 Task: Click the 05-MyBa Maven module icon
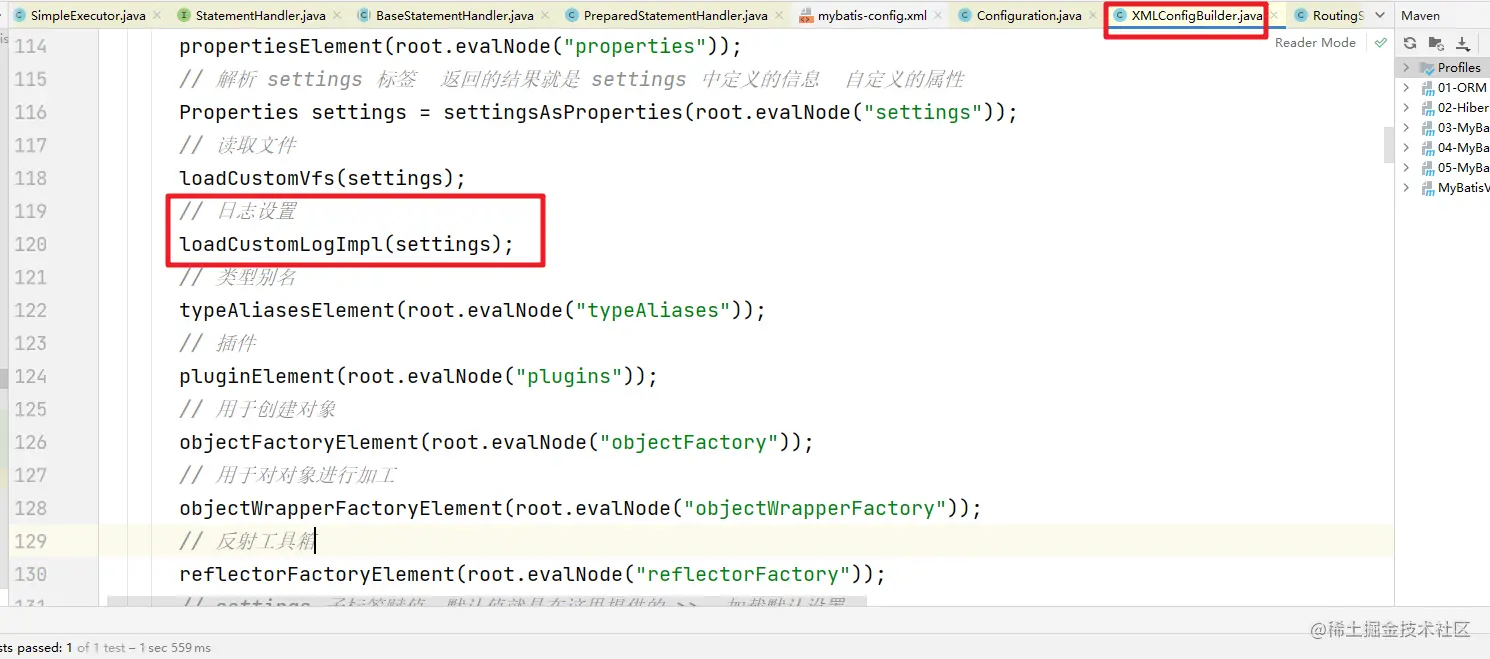(1427, 168)
